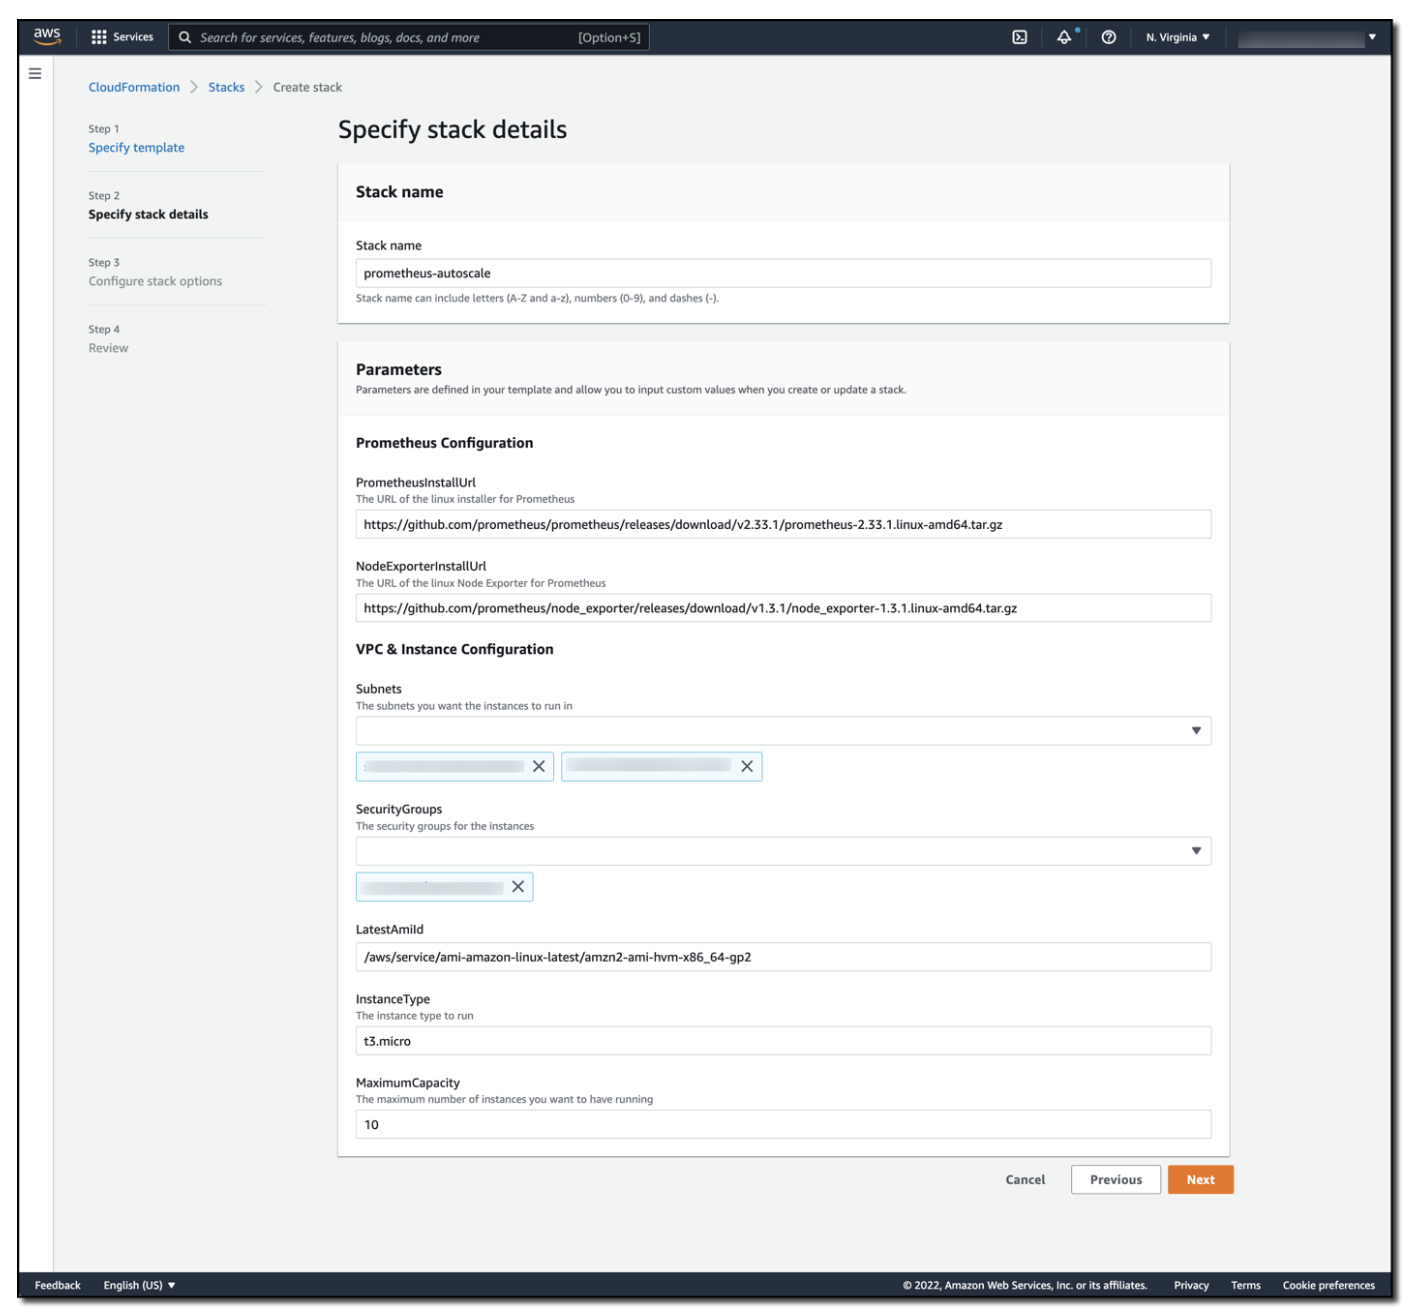Open the Feedback link in footer
Image resolution: width=1415 pixels, height=1315 pixels.
(58, 1285)
